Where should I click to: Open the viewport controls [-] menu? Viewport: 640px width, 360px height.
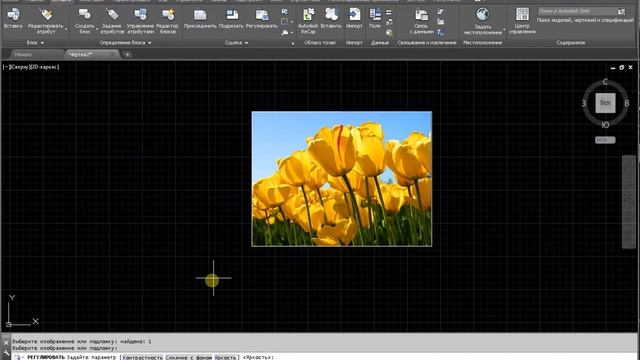tap(6, 67)
